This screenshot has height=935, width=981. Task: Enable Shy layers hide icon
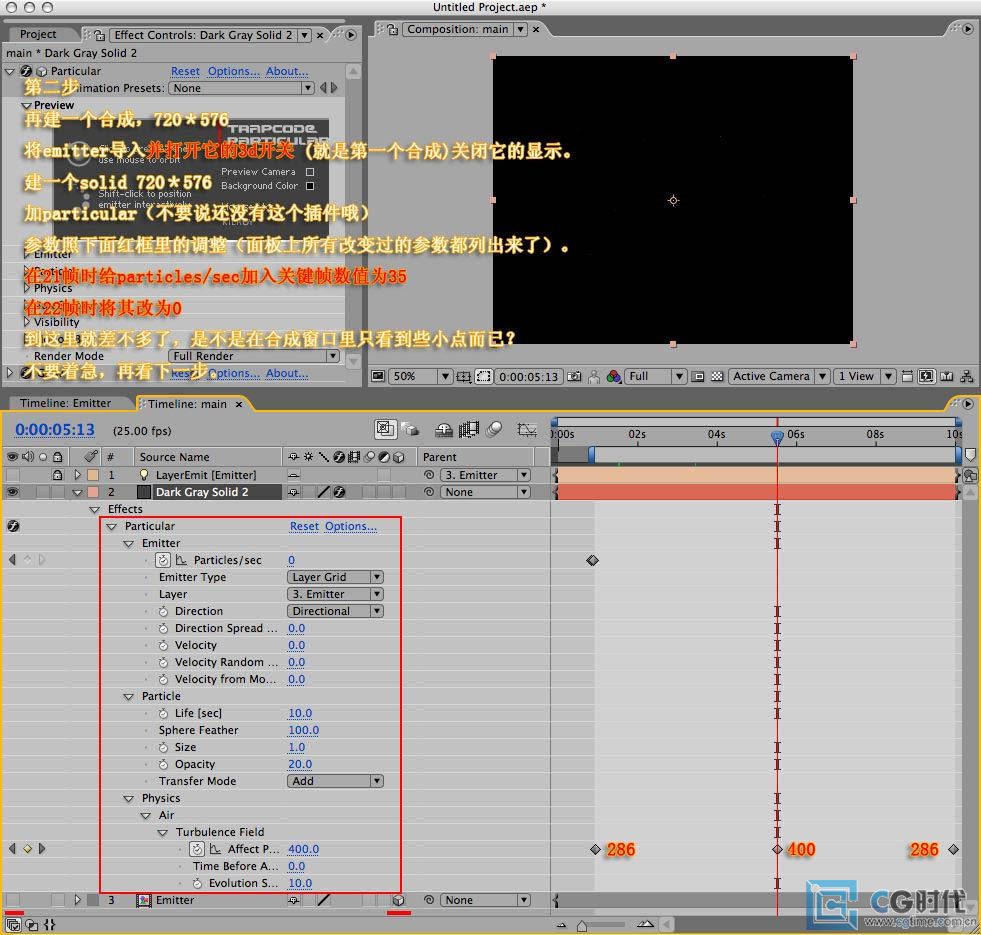(444, 429)
